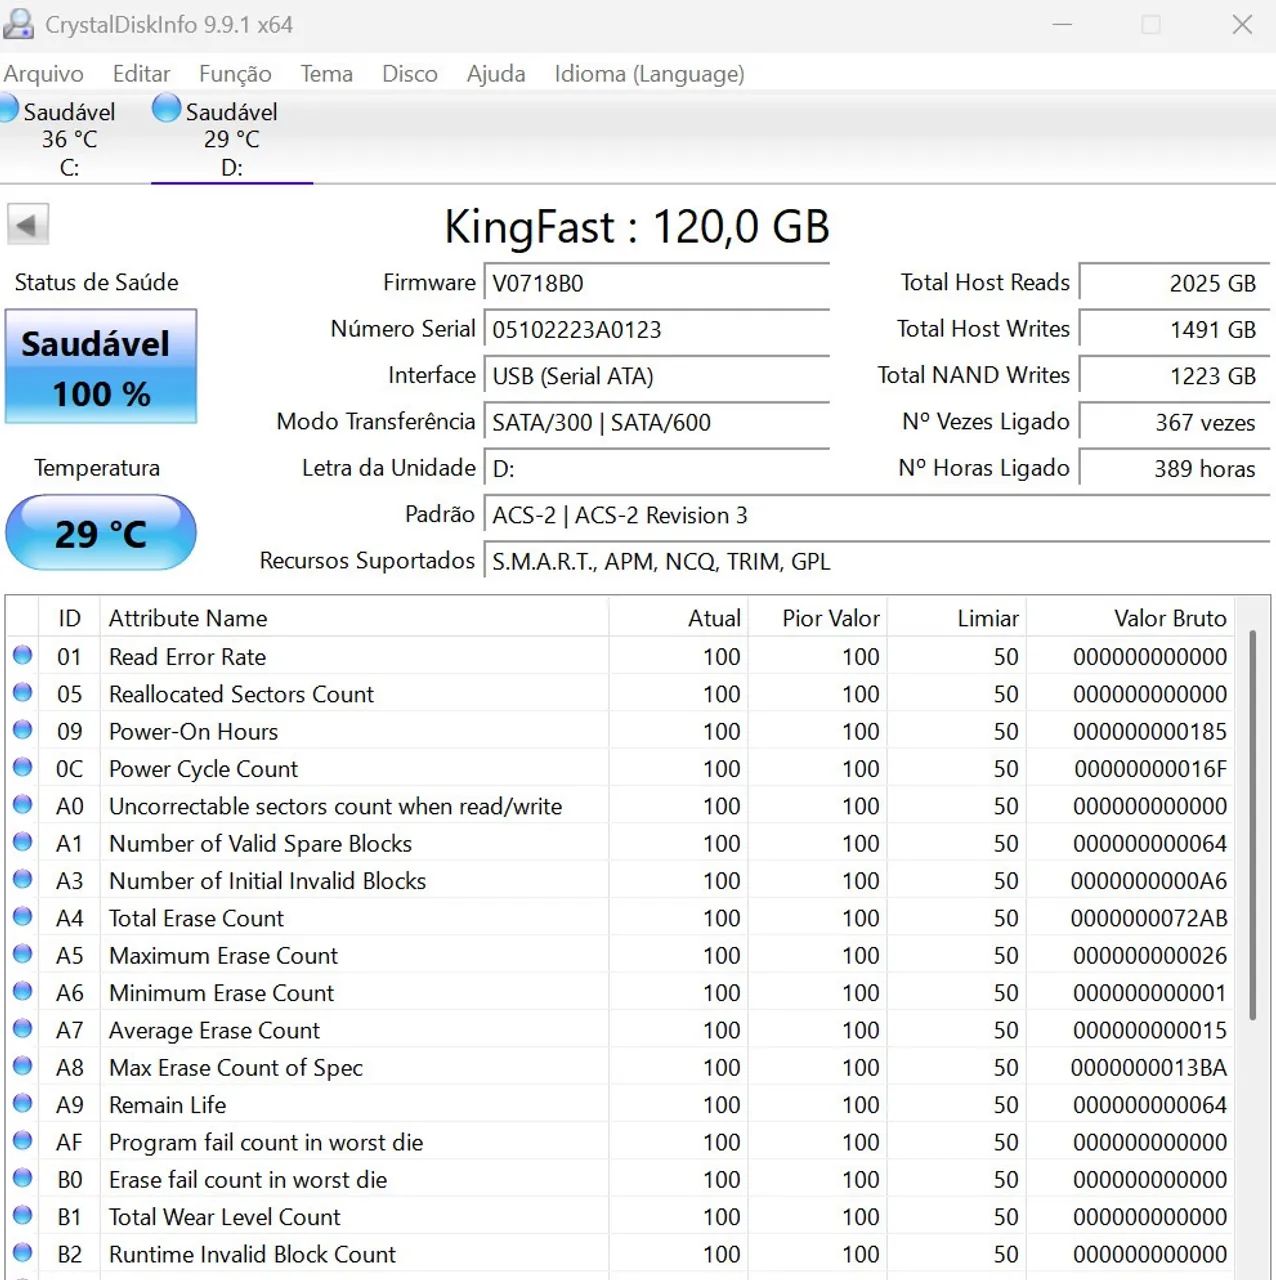Click status orb for Number of Valid Spare Blocks

point(22,842)
